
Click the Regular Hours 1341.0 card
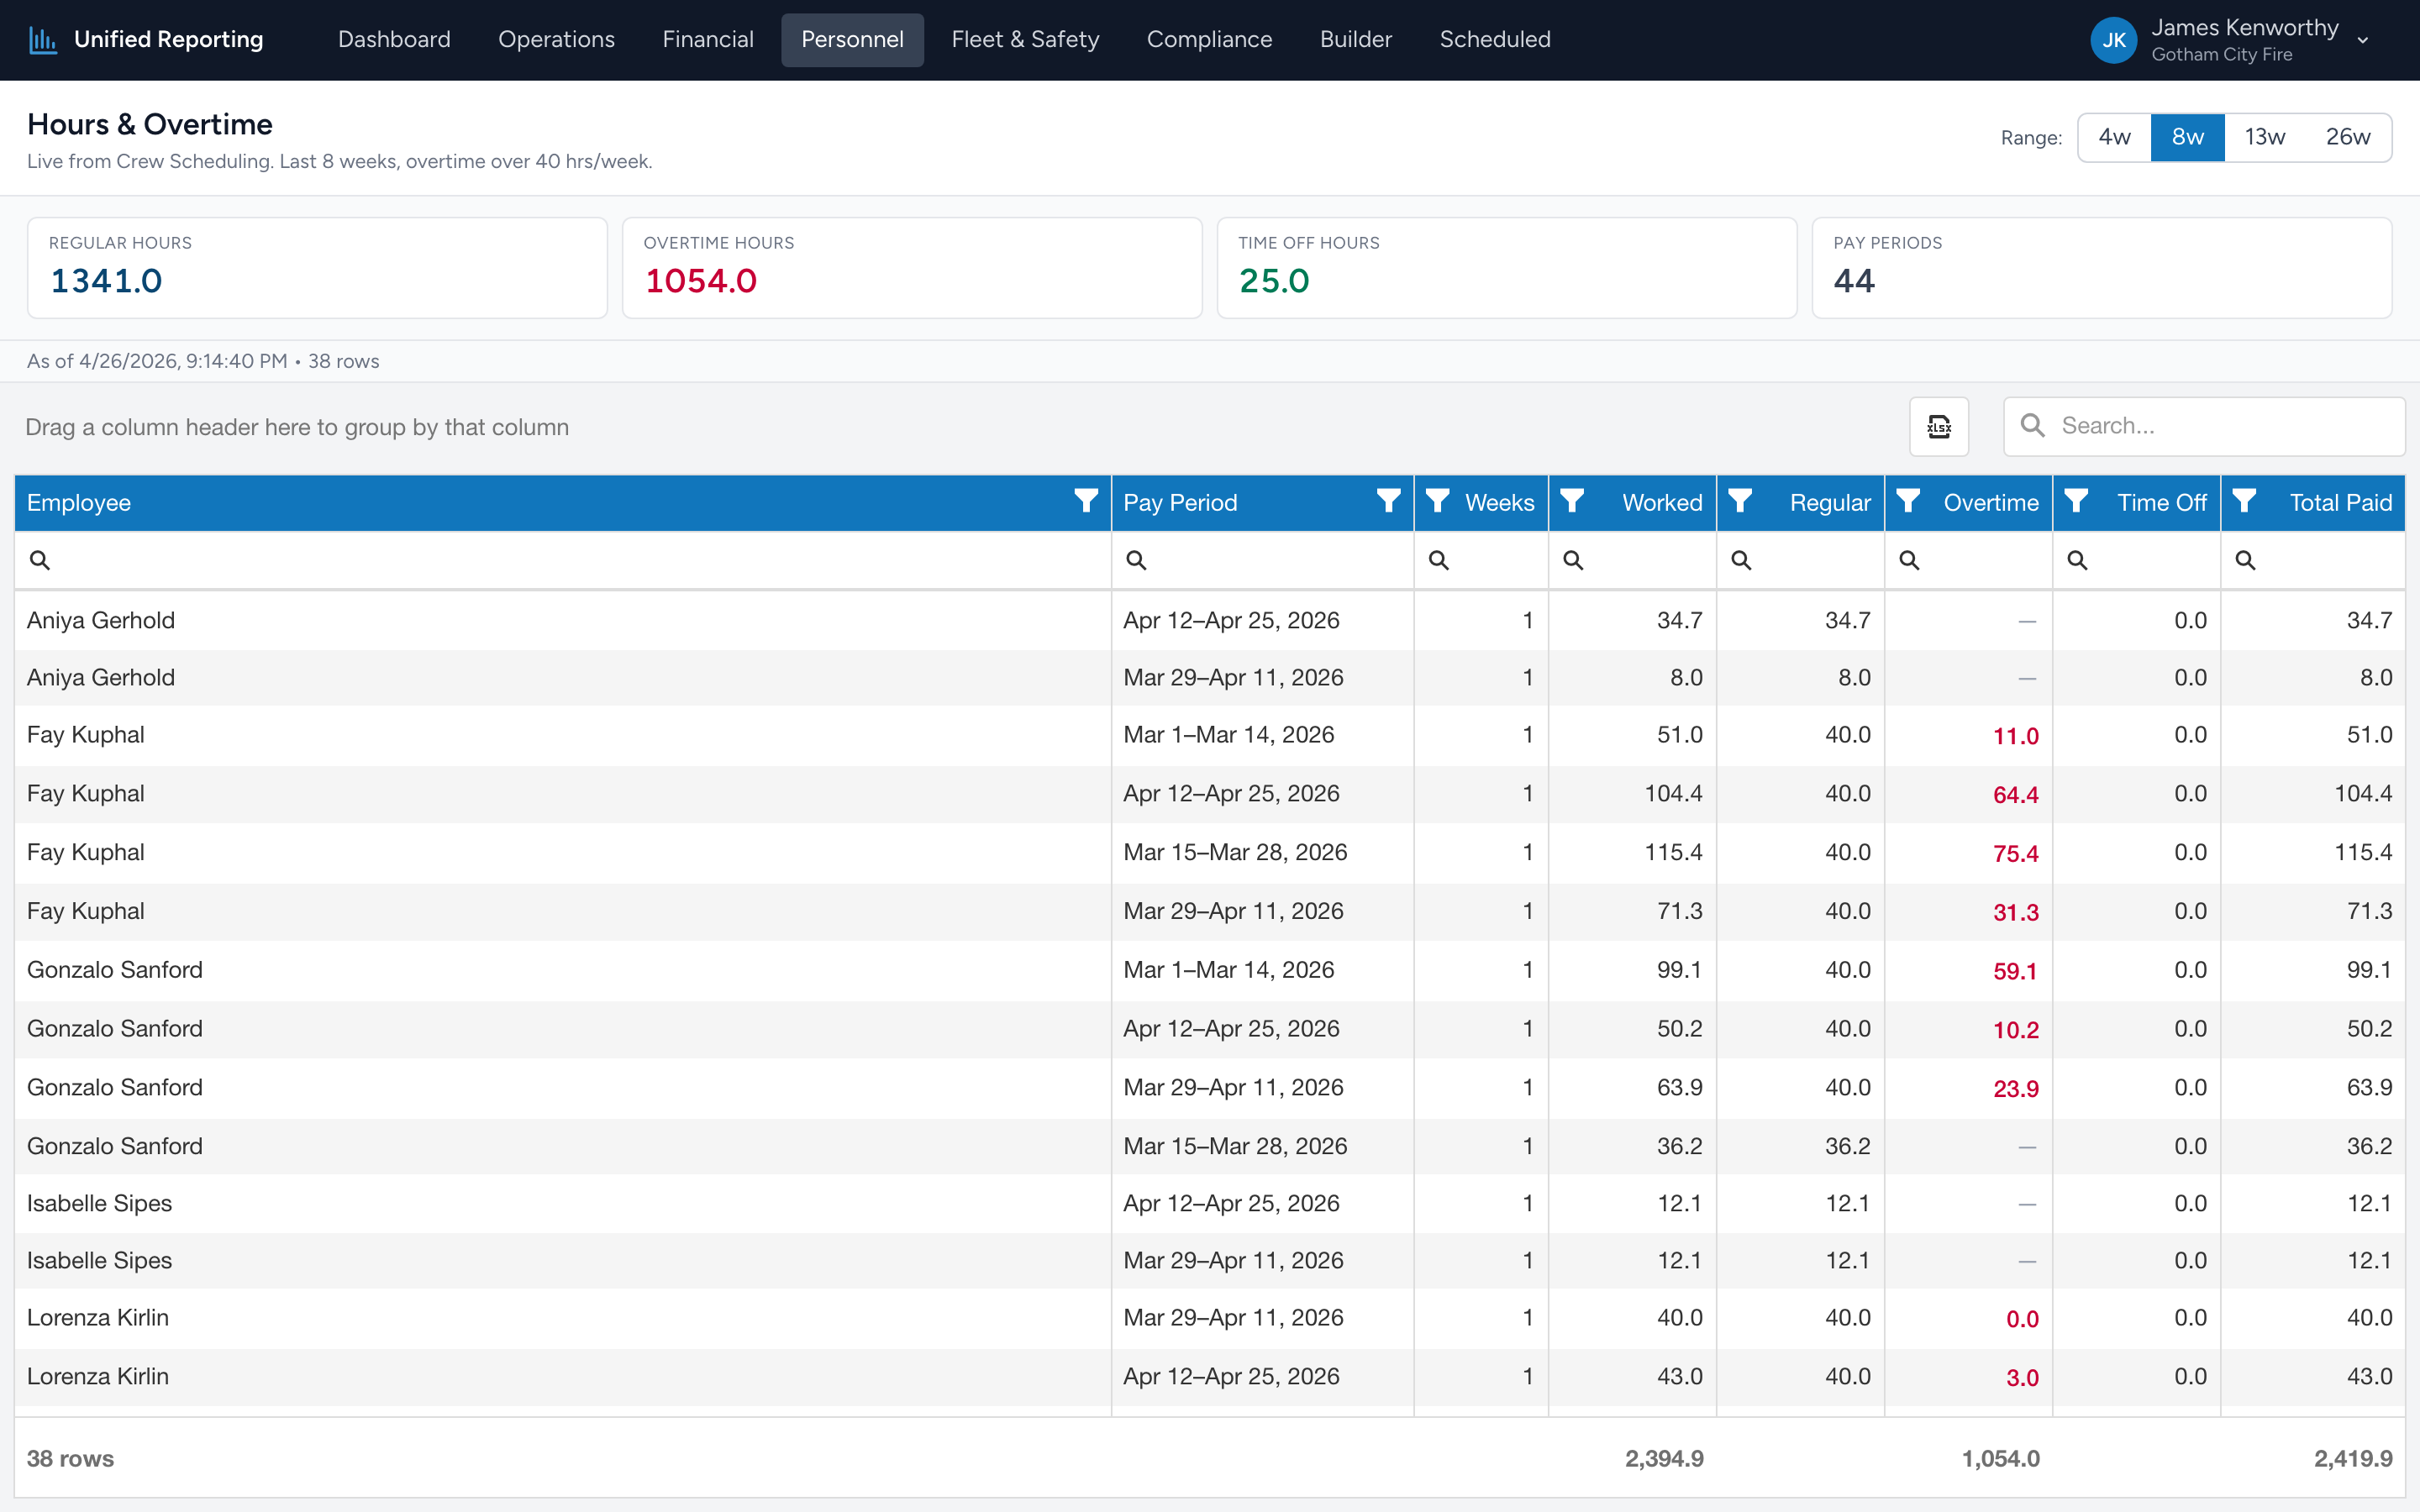[317, 268]
